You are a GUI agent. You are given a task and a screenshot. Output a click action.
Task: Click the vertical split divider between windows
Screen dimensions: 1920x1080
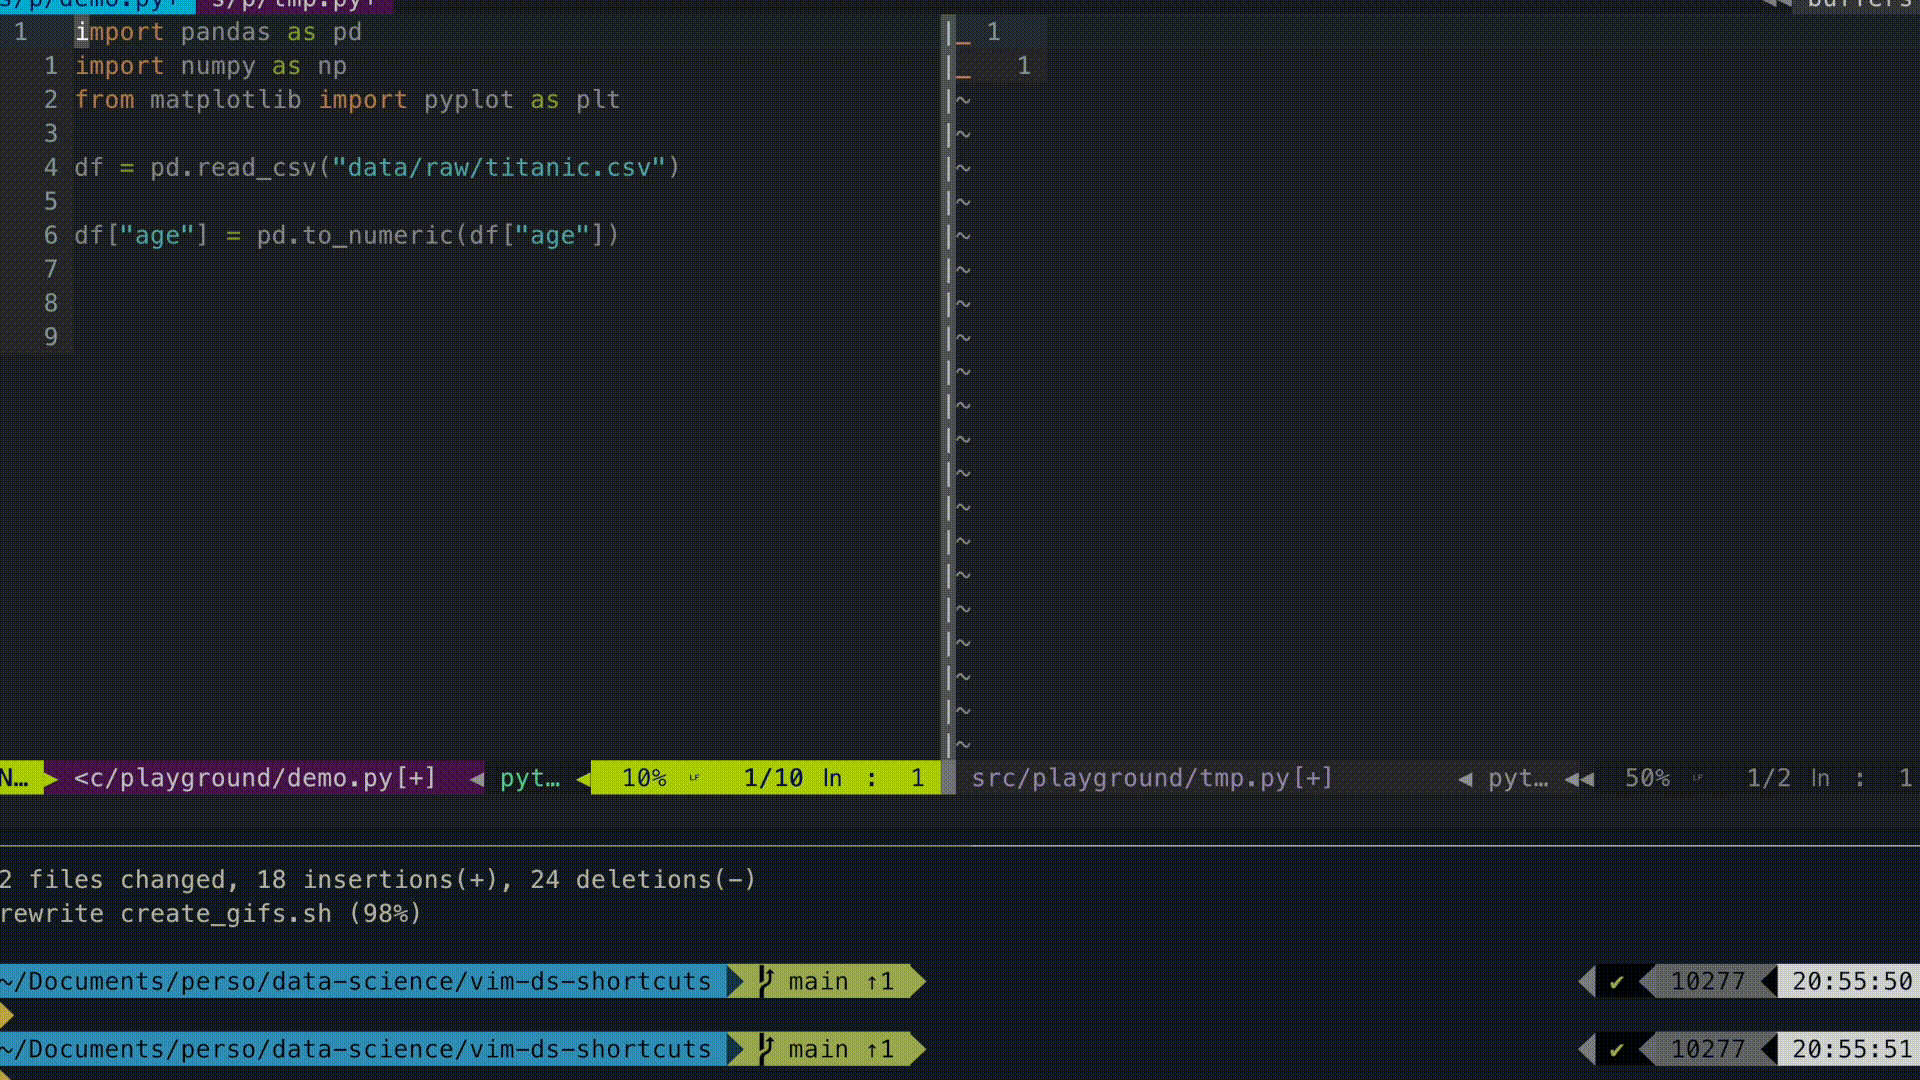(948, 400)
